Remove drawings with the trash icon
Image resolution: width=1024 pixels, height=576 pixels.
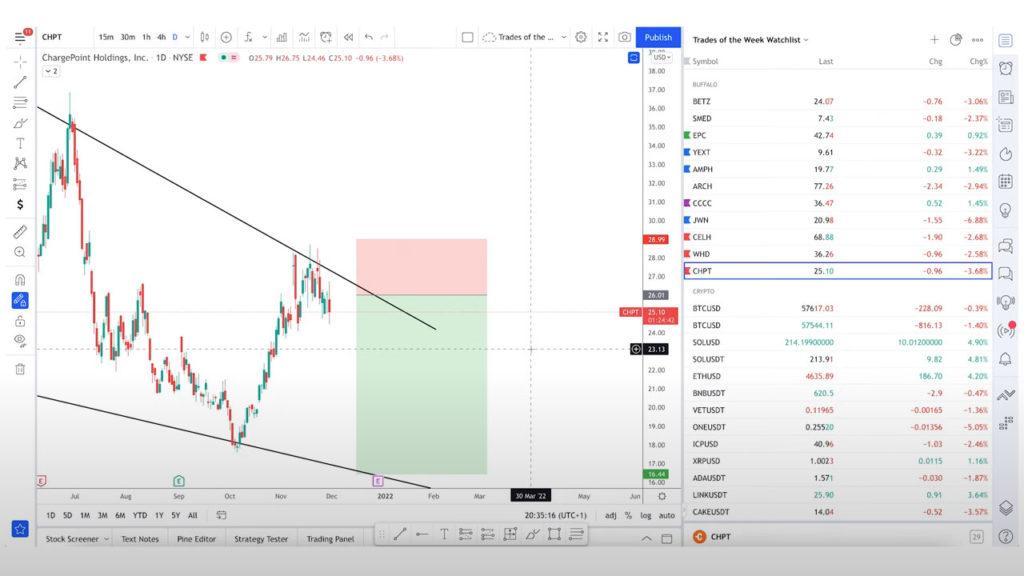[20, 369]
